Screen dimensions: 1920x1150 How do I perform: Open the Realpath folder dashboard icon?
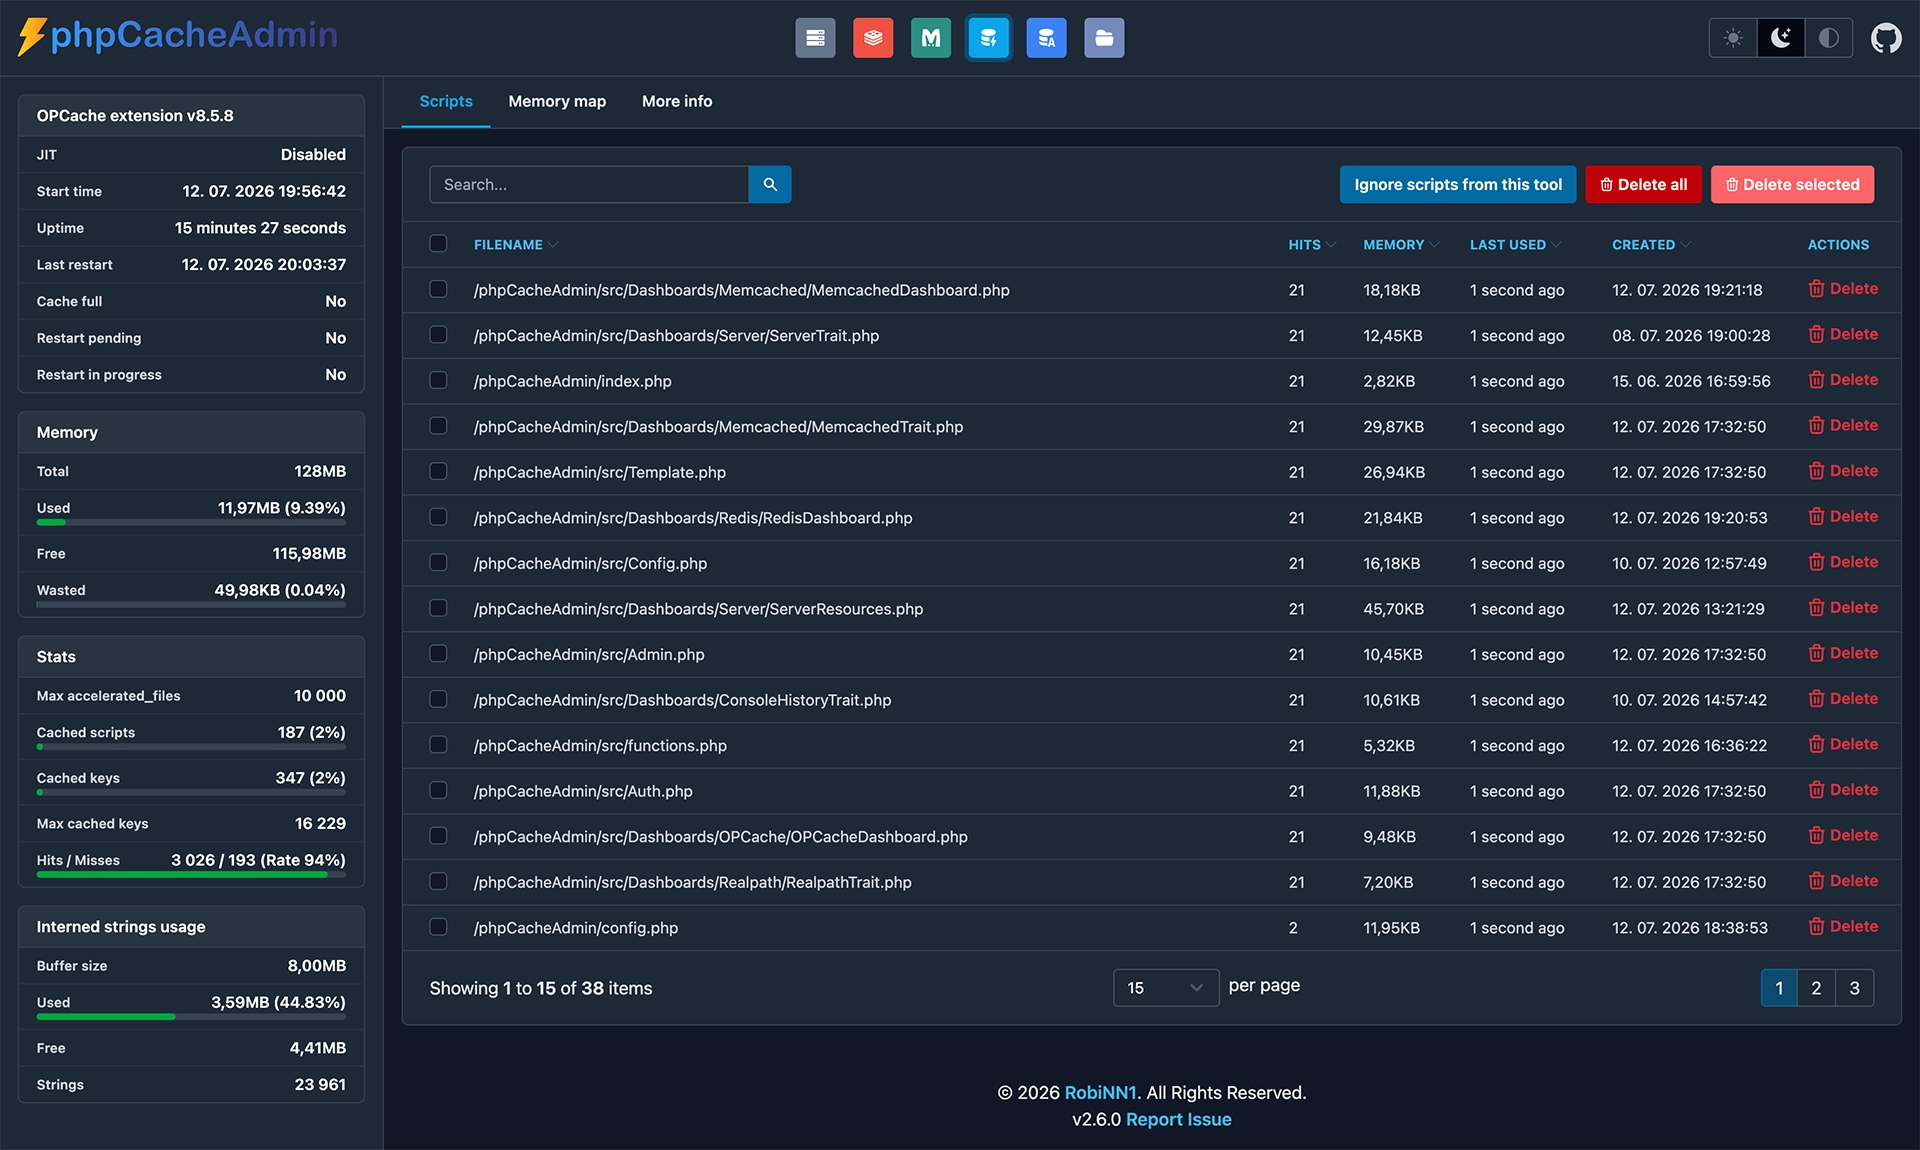pyautogui.click(x=1104, y=38)
